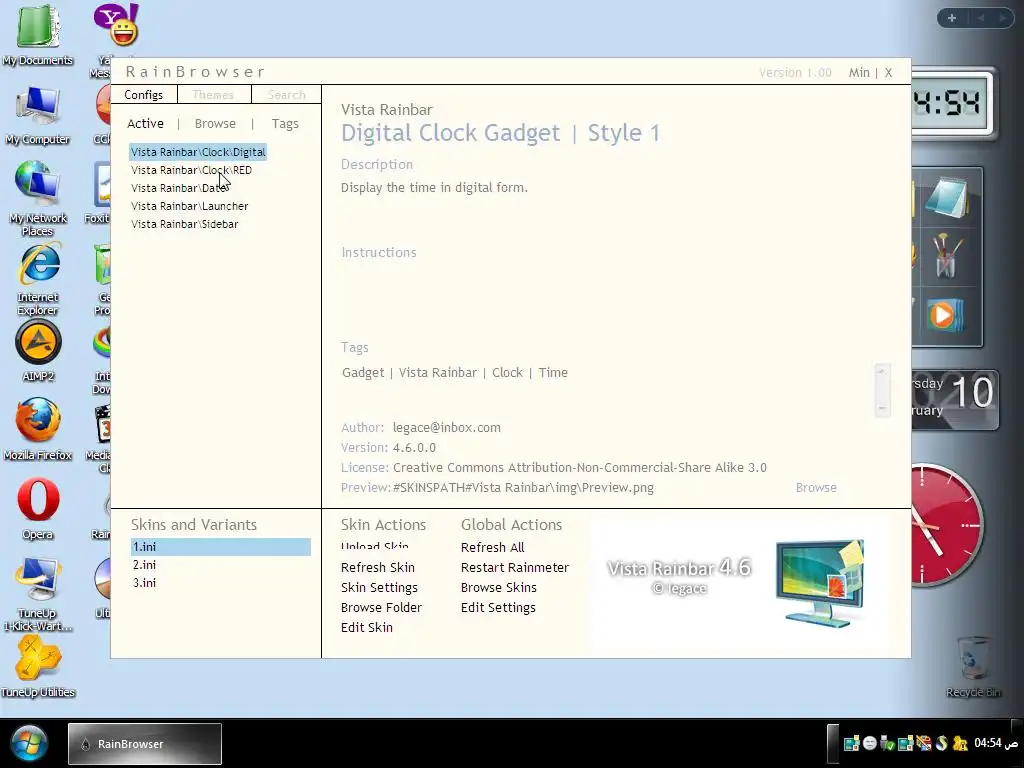This screenshot has width=1024, height=768.
Task: Click the Vista Rainbar tag
Action: pos(438,373)
